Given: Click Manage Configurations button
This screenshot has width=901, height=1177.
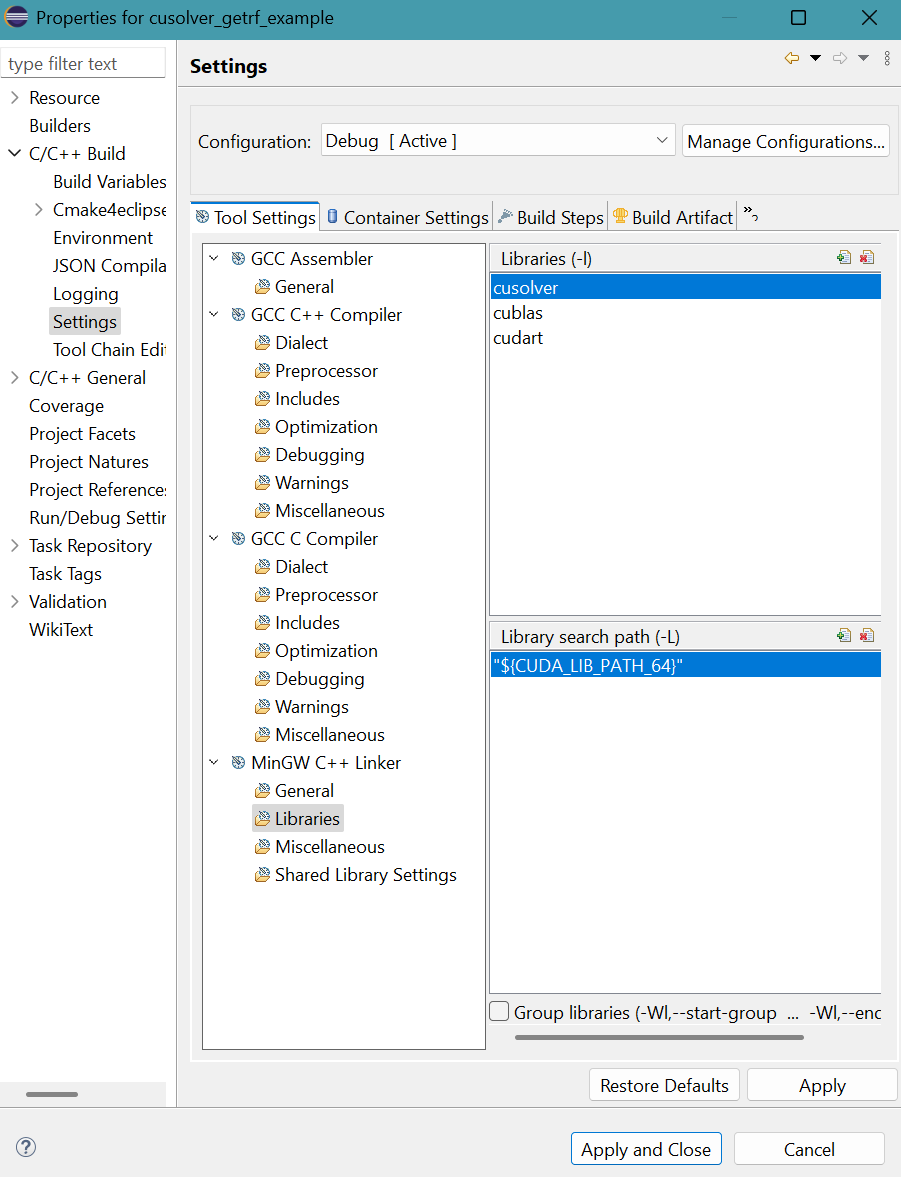Looking at the screenshot, I should coord(786,141).
